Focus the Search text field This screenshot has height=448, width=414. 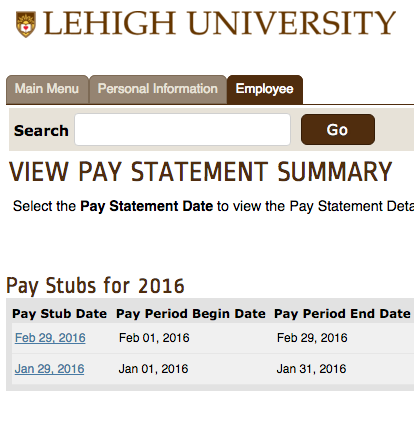point(182,130)
